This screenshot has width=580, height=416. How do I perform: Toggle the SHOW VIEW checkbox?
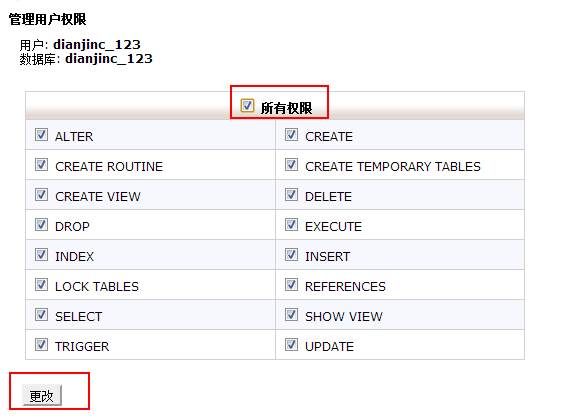[291, 315]
